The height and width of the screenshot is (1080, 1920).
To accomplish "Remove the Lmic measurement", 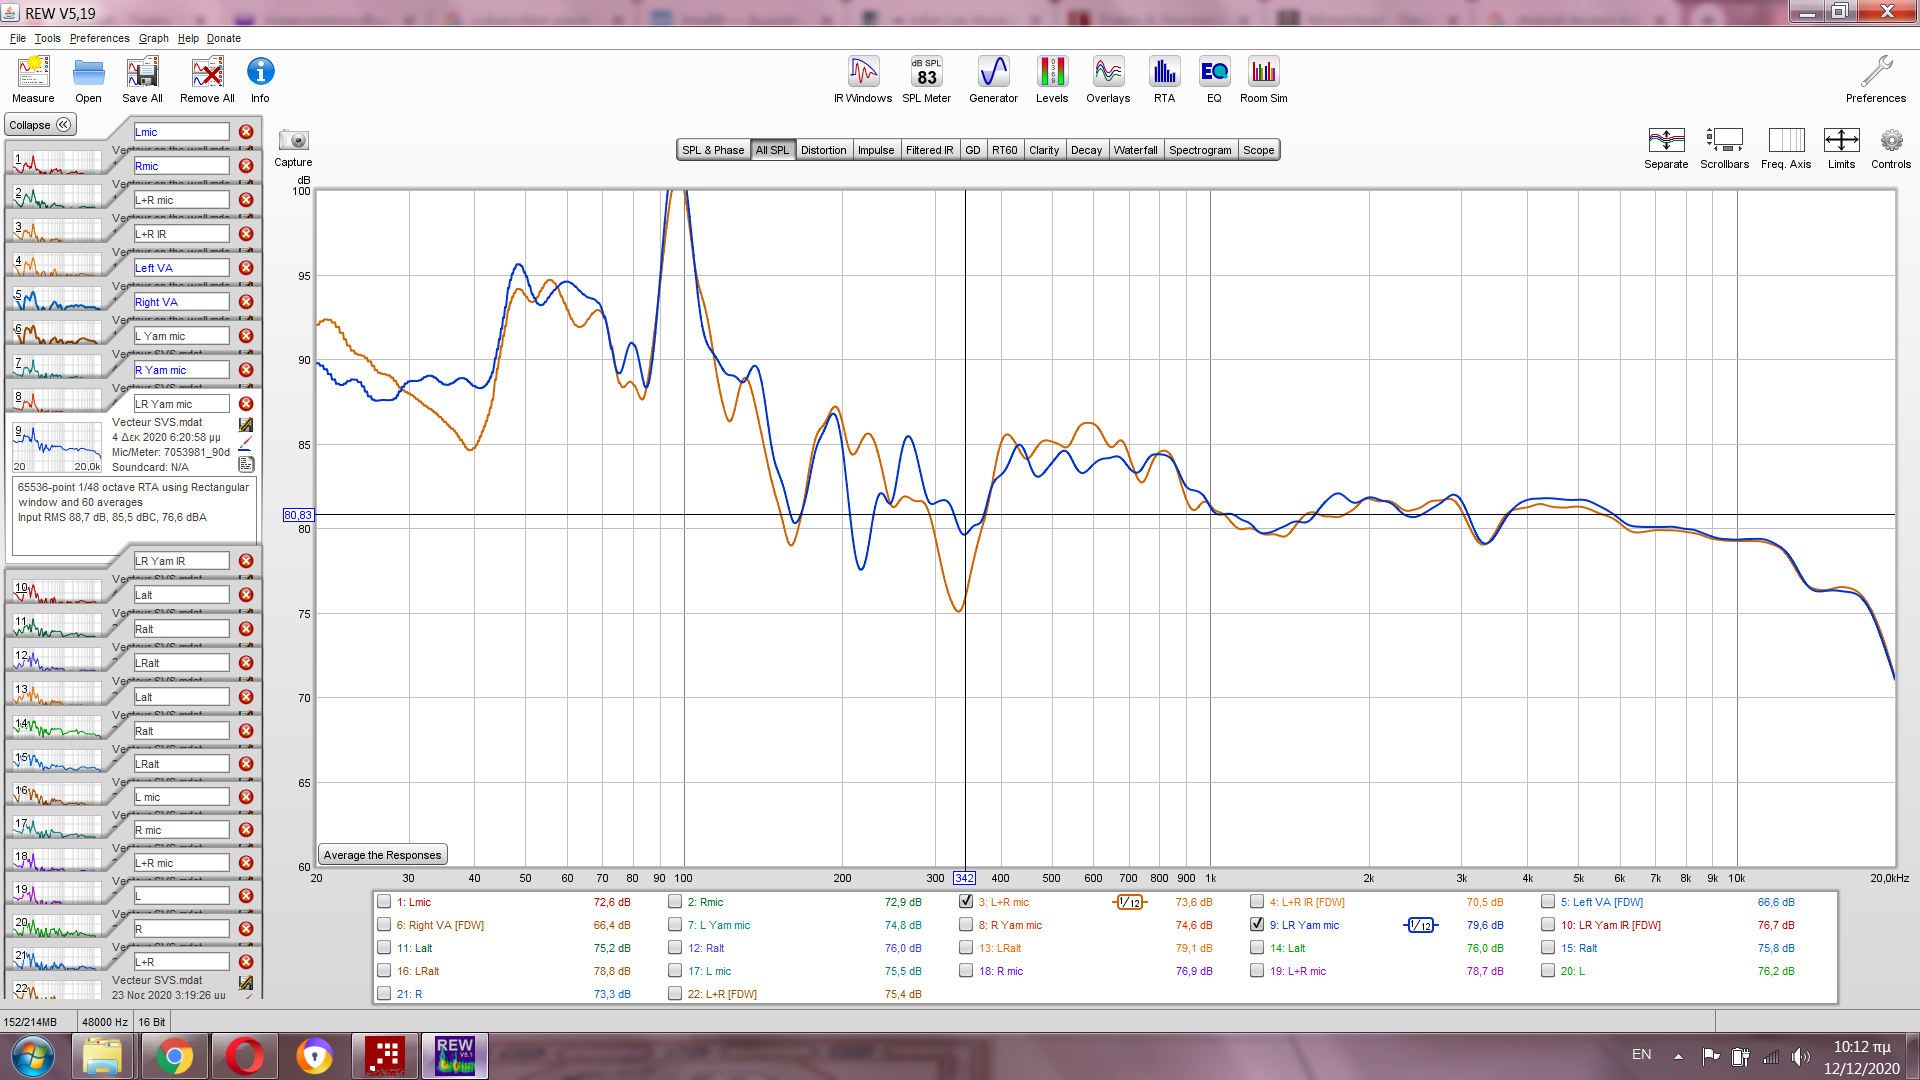I will tap(246, 132).
